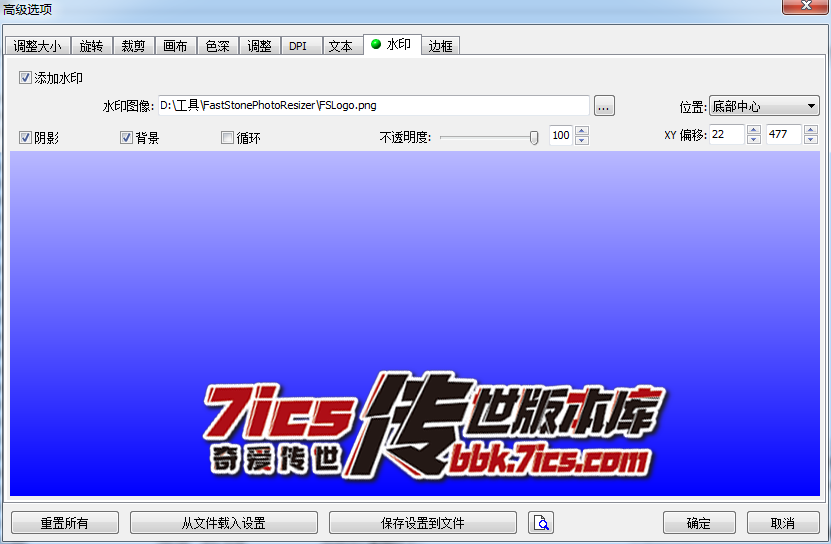Select the 色深 tab
Viewport: 831px width, 544px height.
(217, 46)
